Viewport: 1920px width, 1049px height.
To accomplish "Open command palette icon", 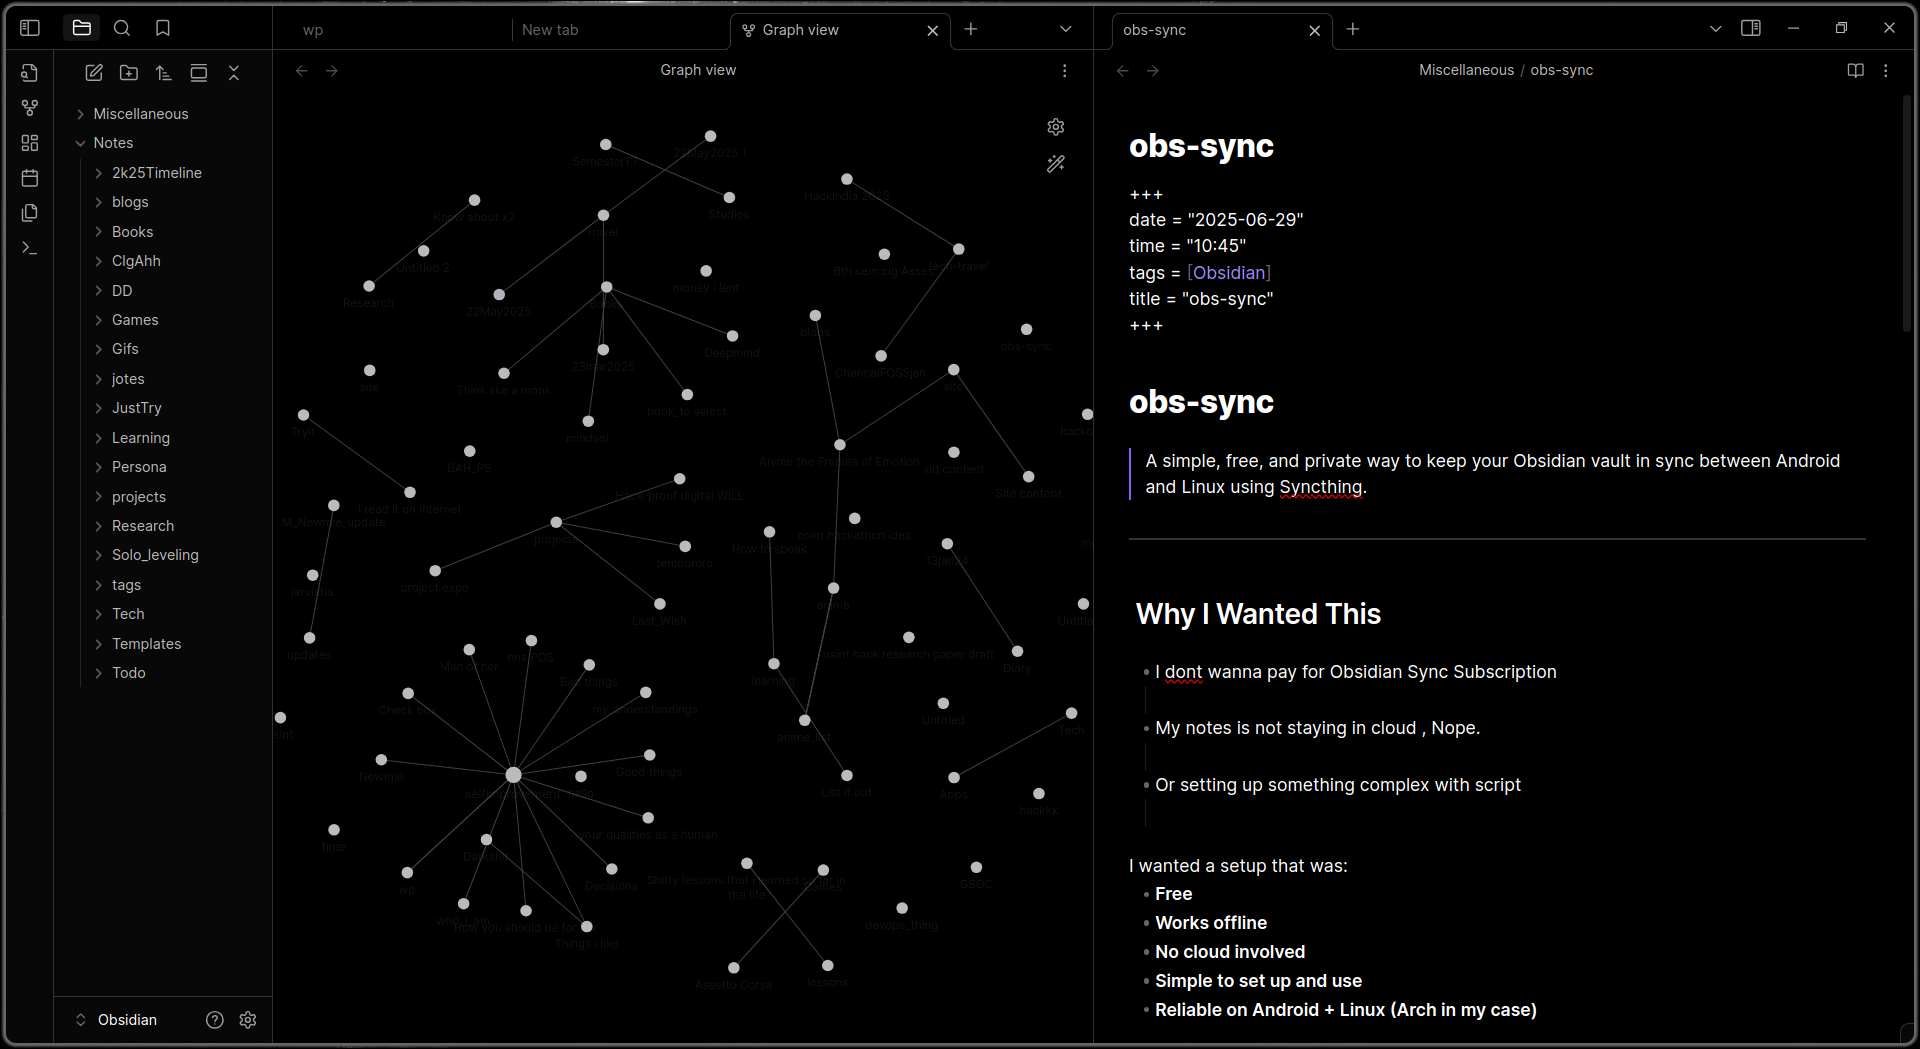I will click(x=30, y=248).
